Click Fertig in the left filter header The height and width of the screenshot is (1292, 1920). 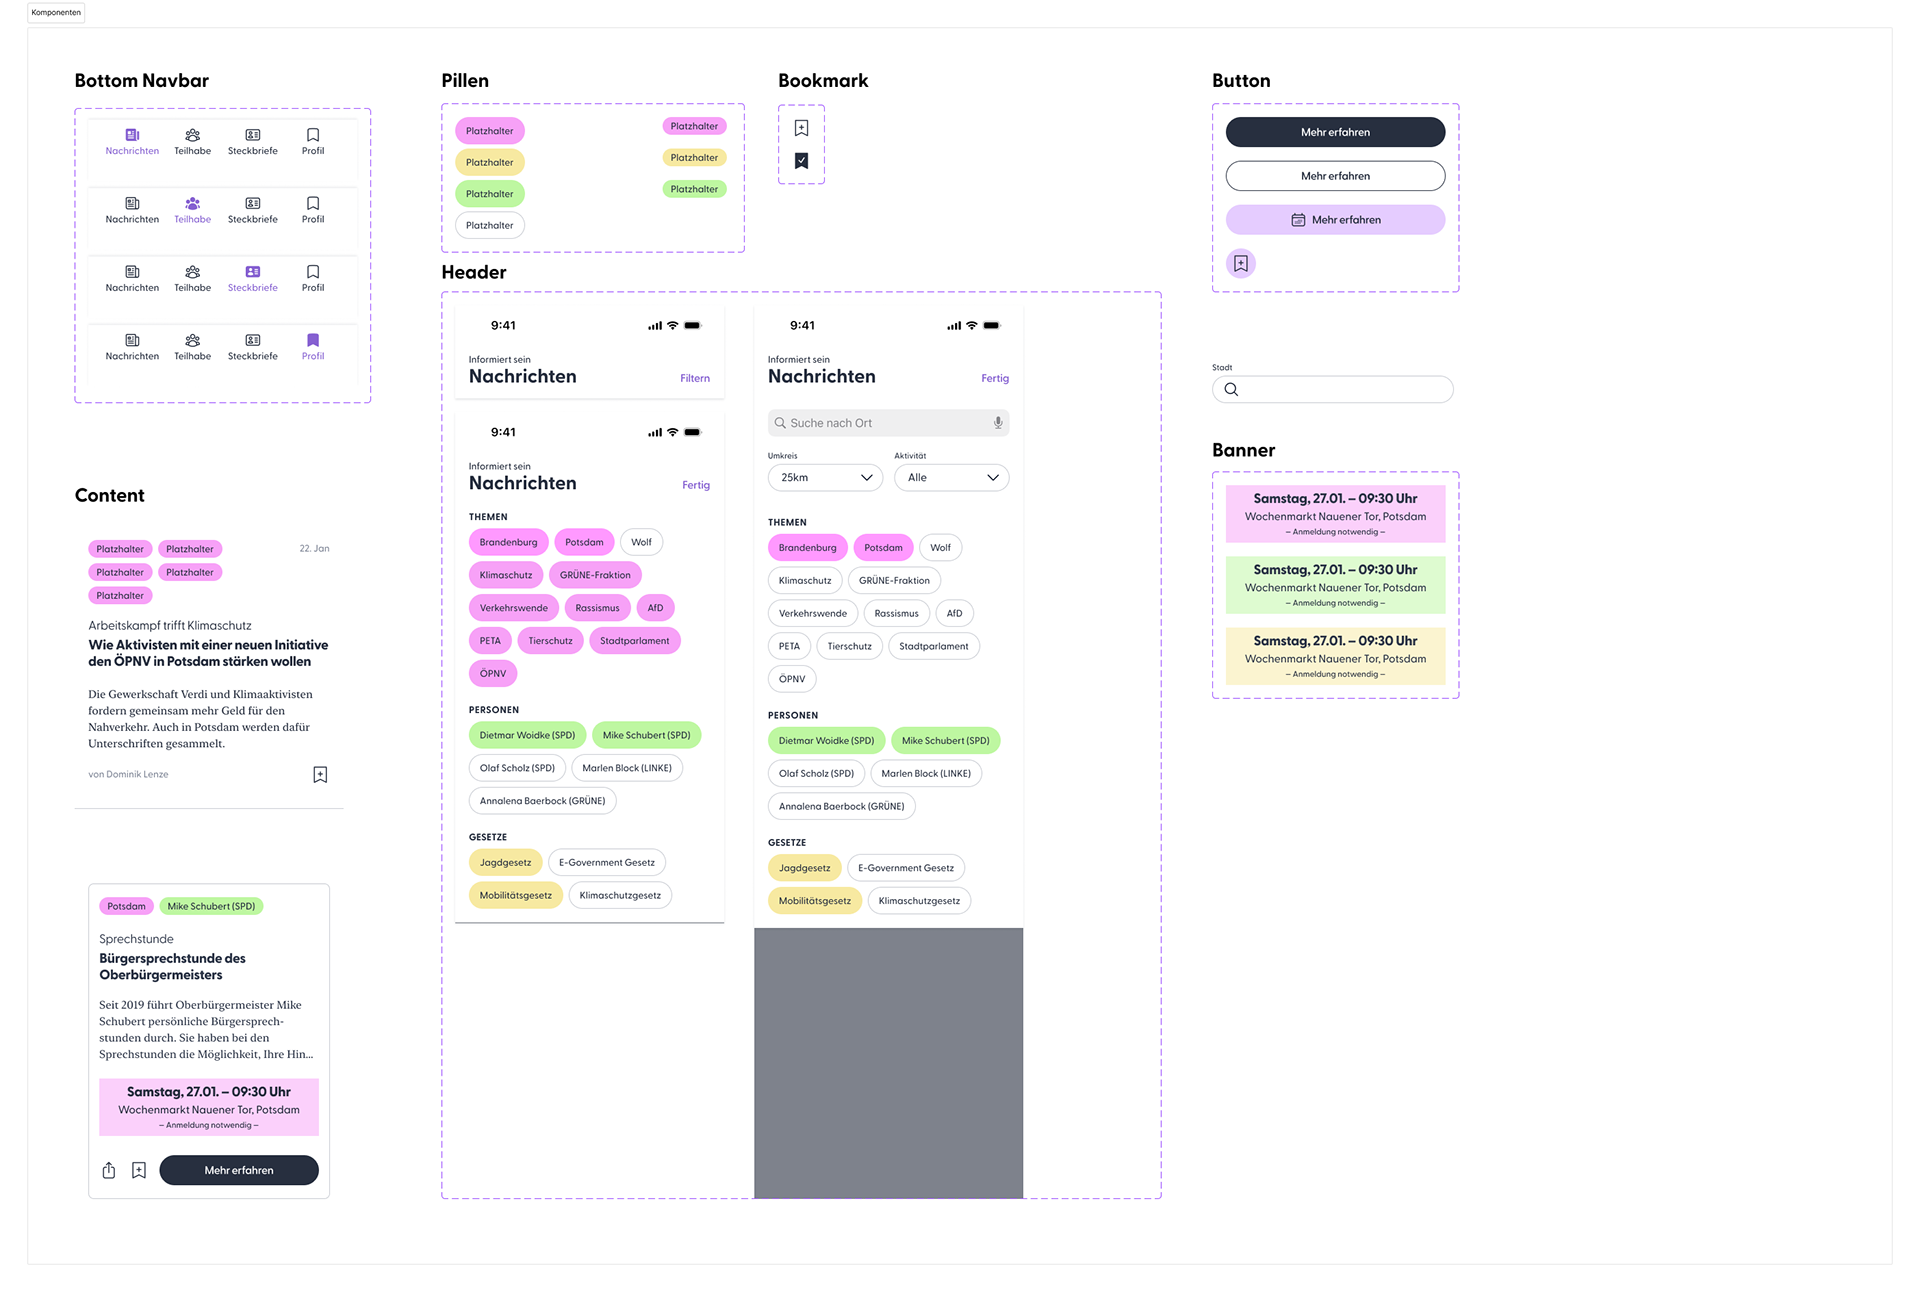[x=696, y=485]
